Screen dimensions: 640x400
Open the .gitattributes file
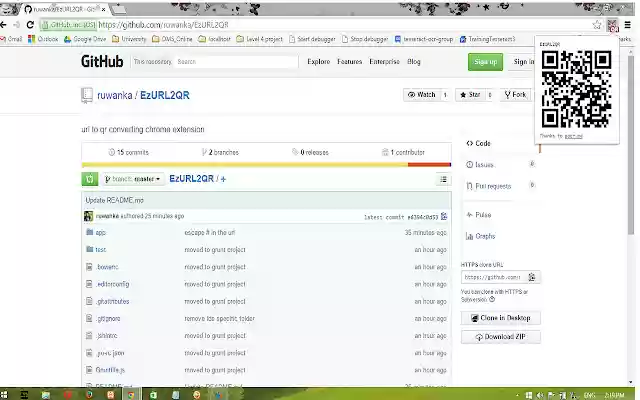pyautogui.click(x=112, y=302)
